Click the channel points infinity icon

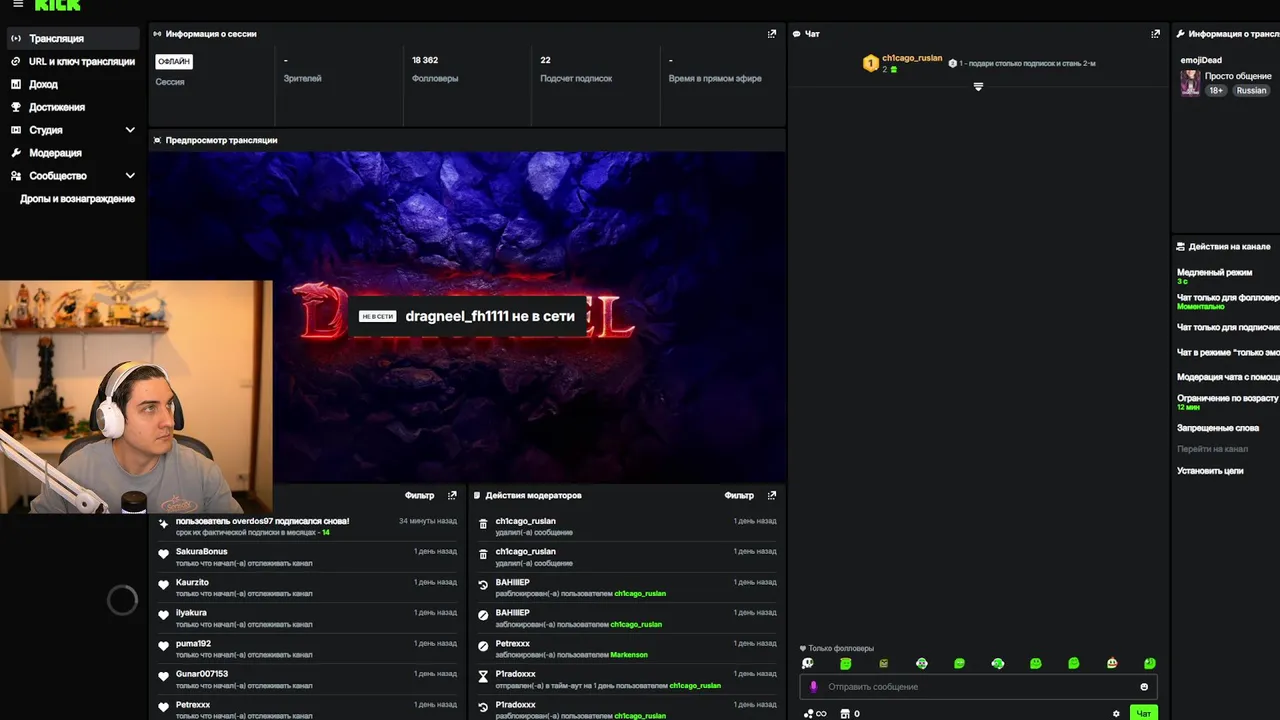[x=815, y=714]
